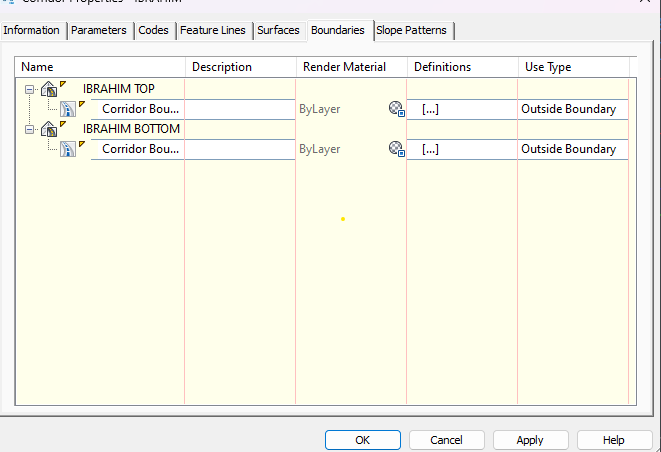Image resolution: width=661 pixels, height=452 pixels.
Task: Click corridor boundary icon under IBRAHIM TOP
Action: (67, 109)
